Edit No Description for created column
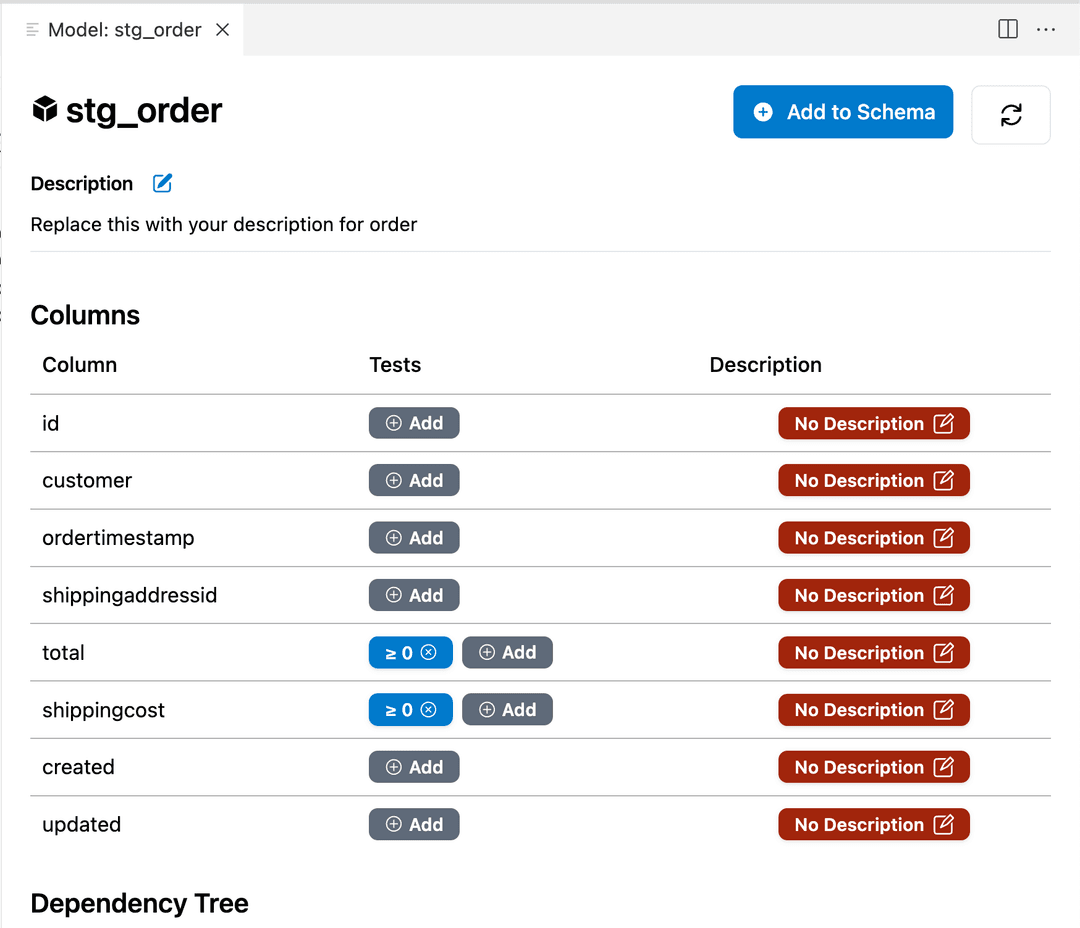 pyautogui.click(x=873, y=768)
